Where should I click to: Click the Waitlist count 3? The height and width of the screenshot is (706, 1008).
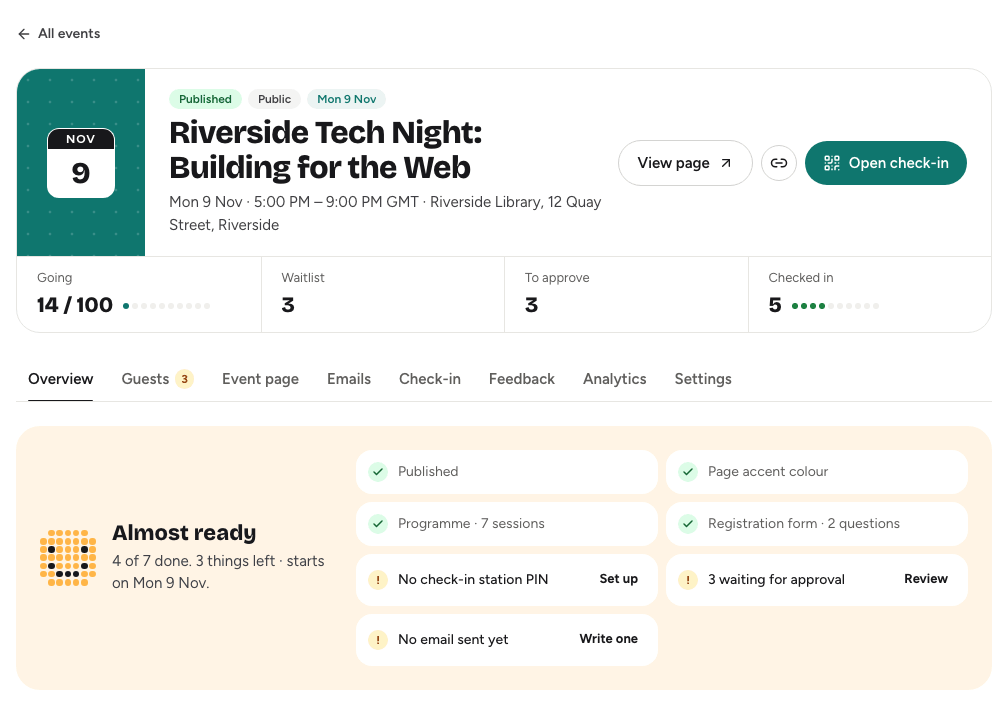288,305
